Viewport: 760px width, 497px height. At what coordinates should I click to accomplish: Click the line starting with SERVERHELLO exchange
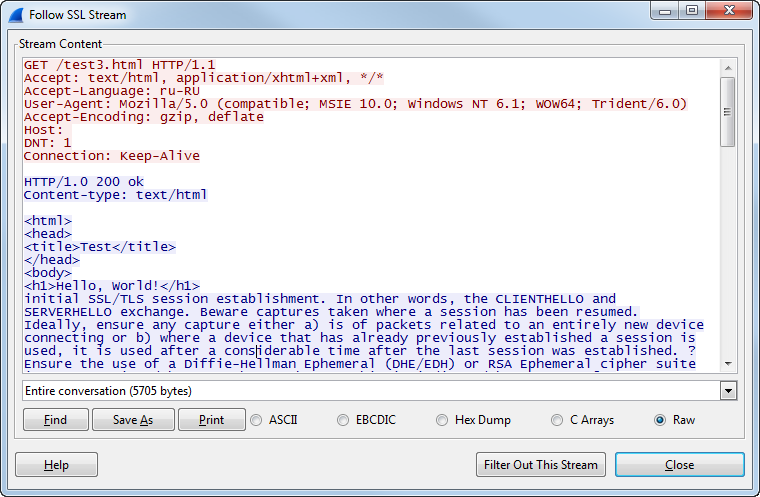(332, 312)
